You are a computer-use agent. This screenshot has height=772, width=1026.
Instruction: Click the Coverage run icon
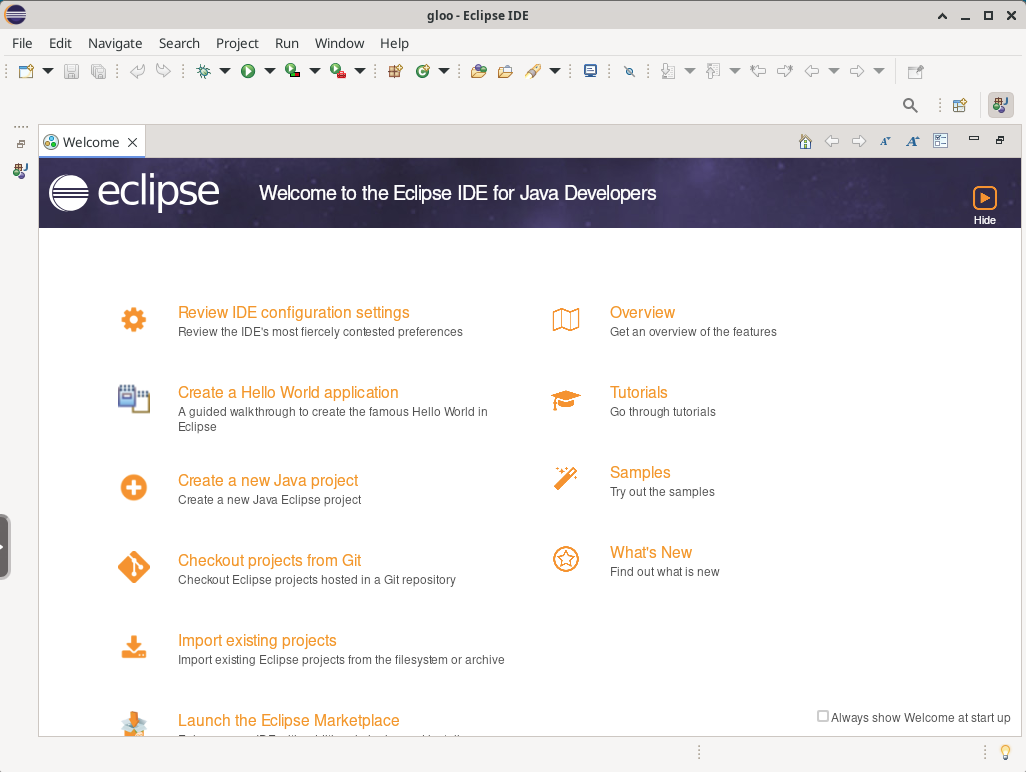pos(293,71)
